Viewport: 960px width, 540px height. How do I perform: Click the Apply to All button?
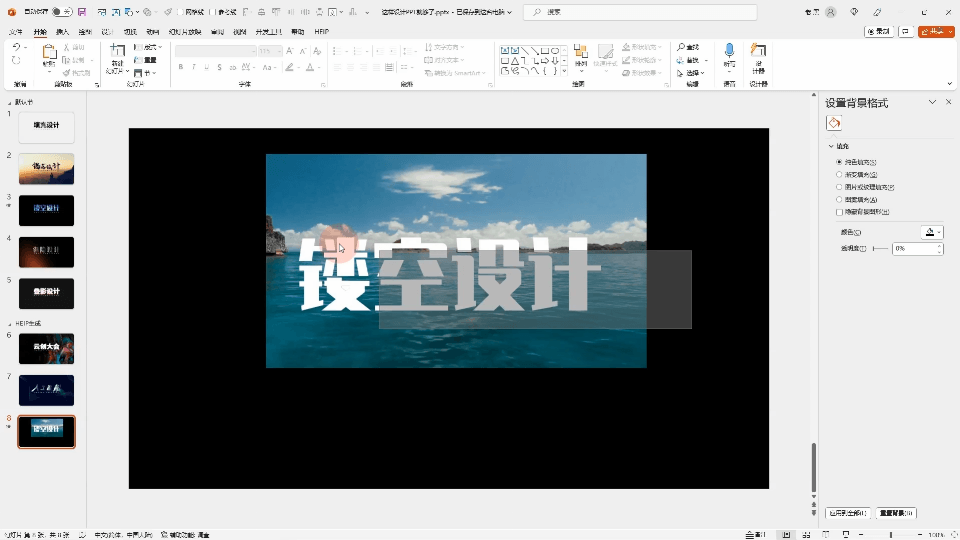pos(848,513)
